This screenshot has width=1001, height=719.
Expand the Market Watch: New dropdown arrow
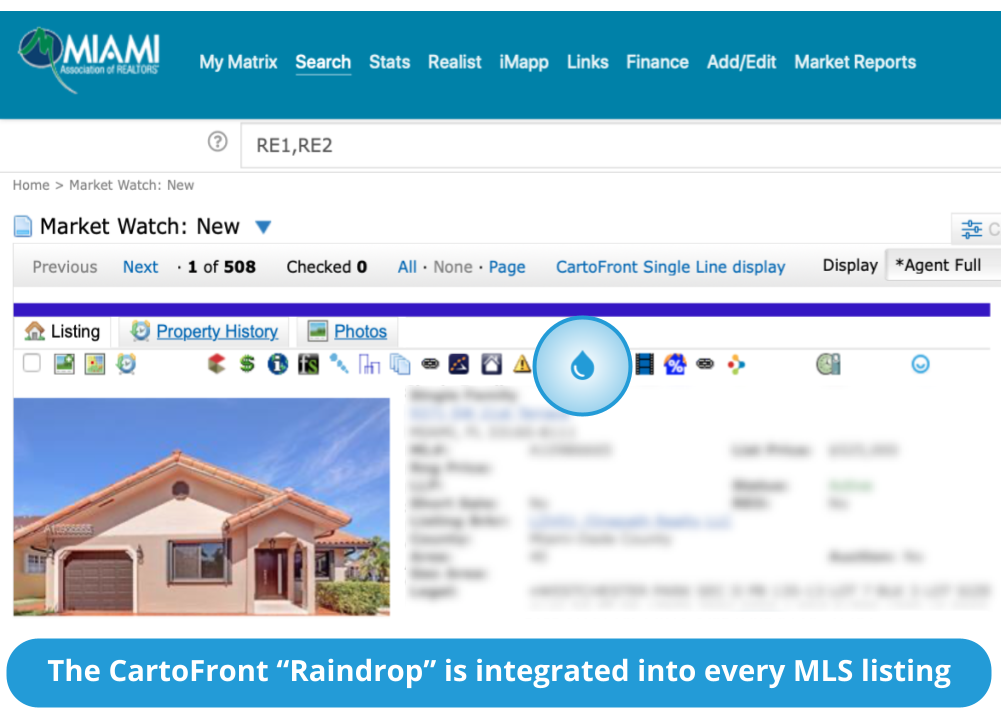[263, 227]
